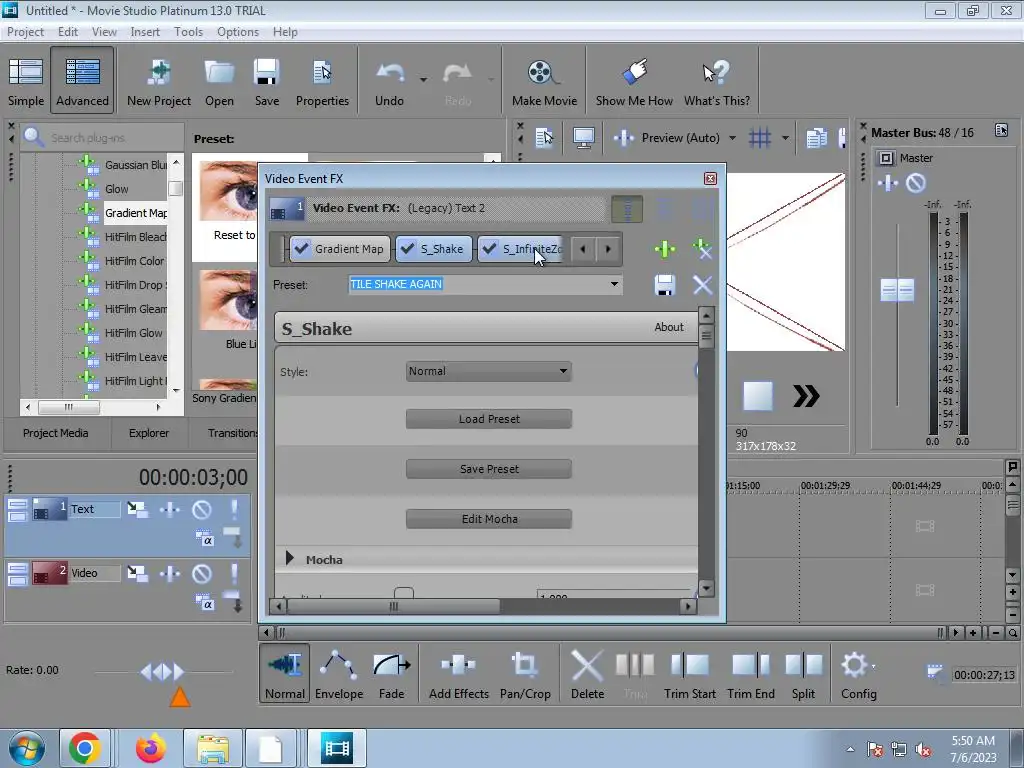This screenshot has width=1024, height=768.
Task: Select the Fade tool
Action: coord(391,674)
